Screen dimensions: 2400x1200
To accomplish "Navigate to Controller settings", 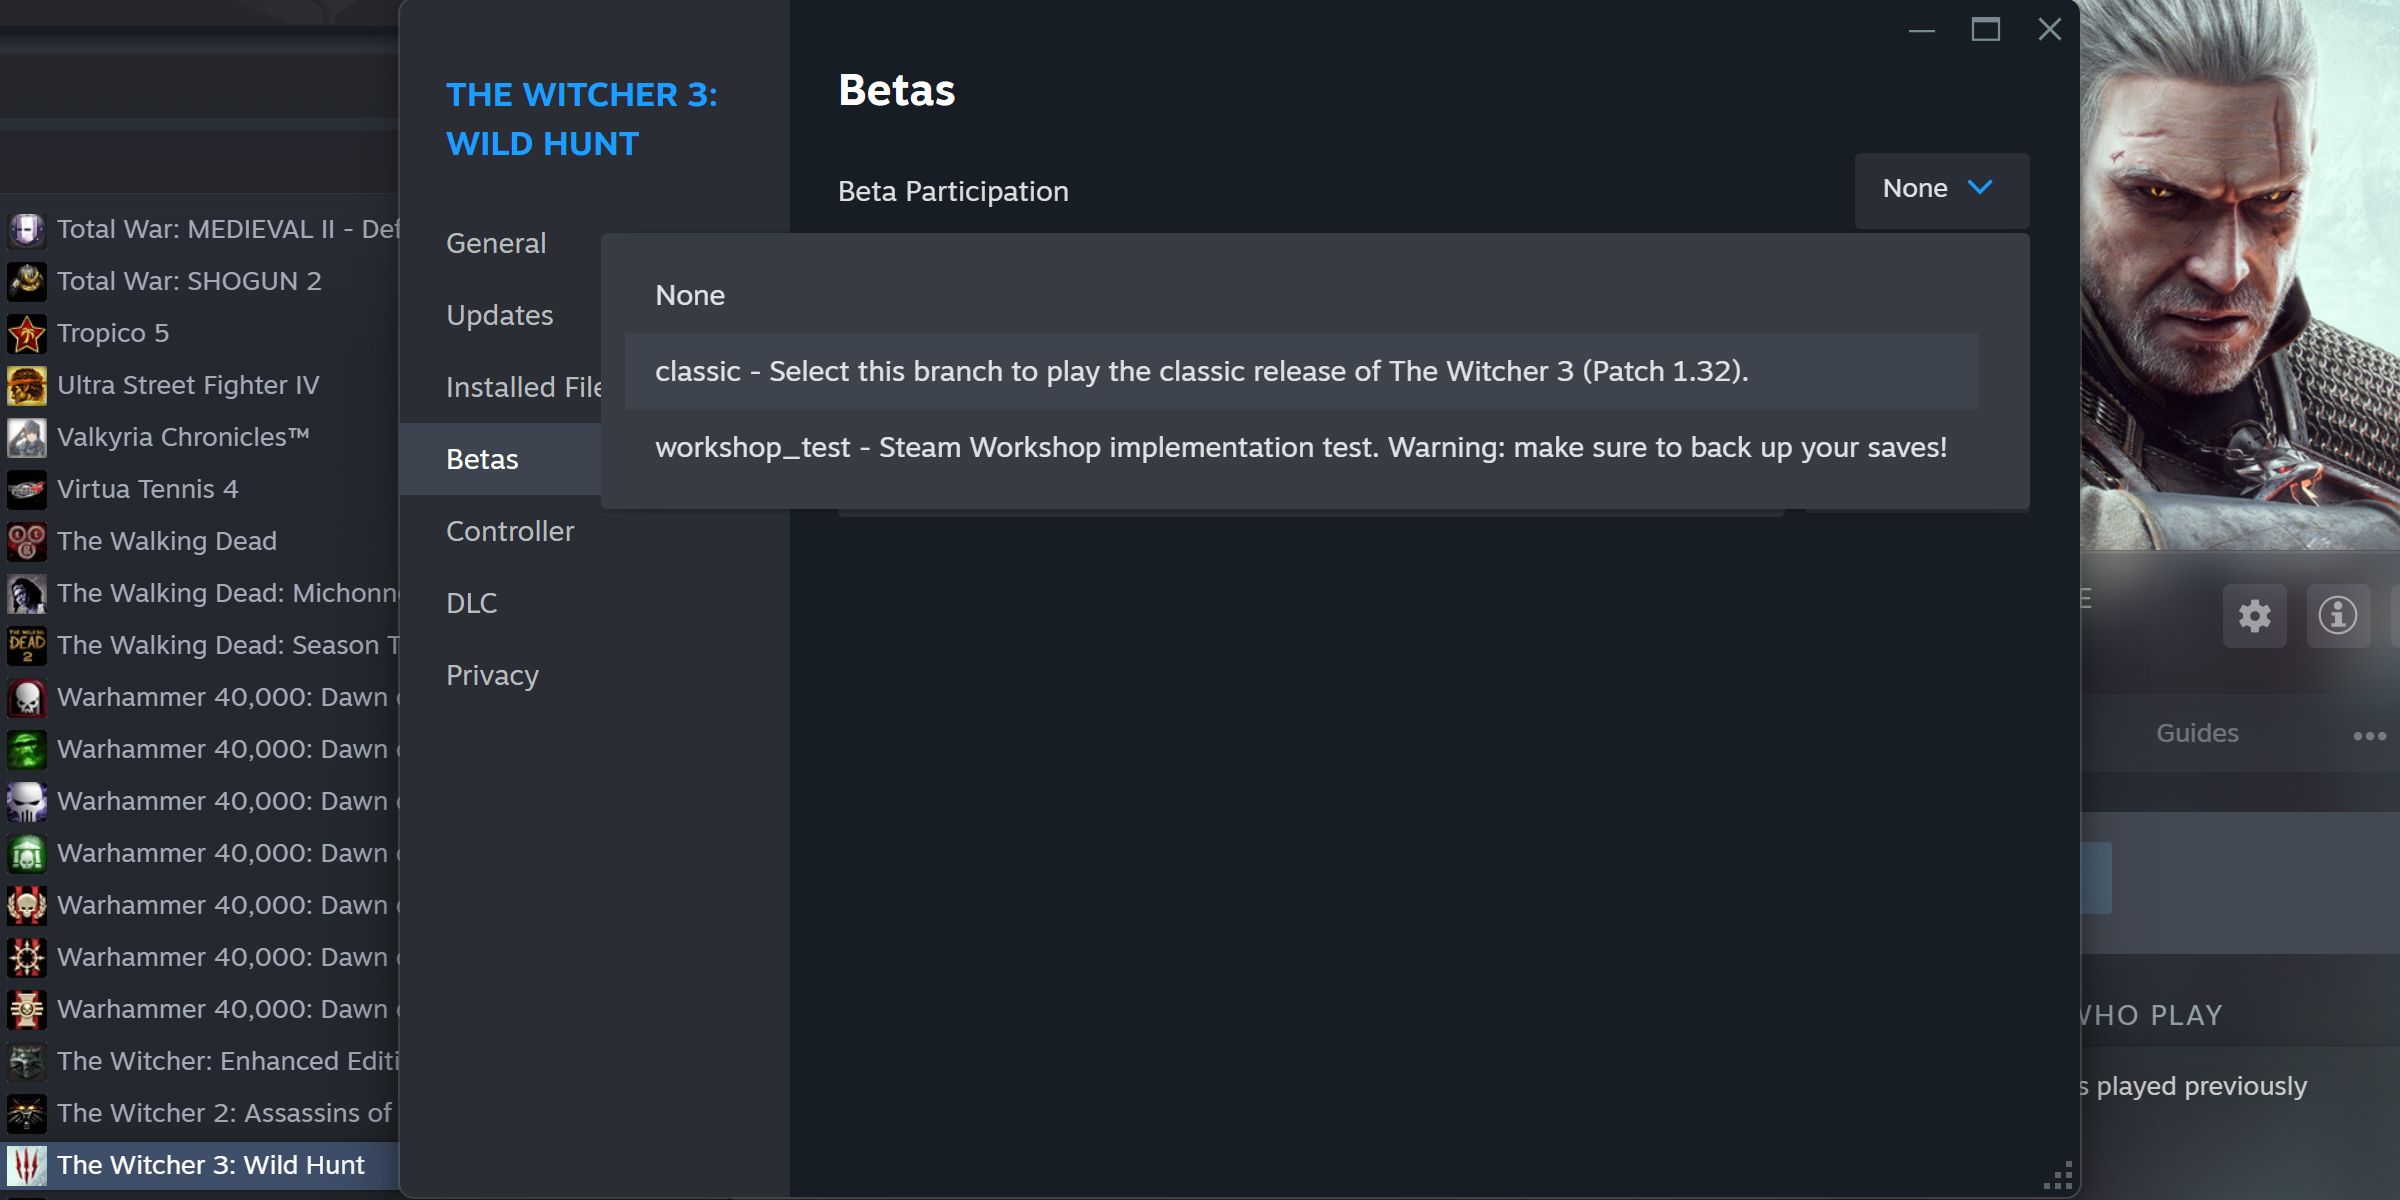I will [x=510, y=530].
